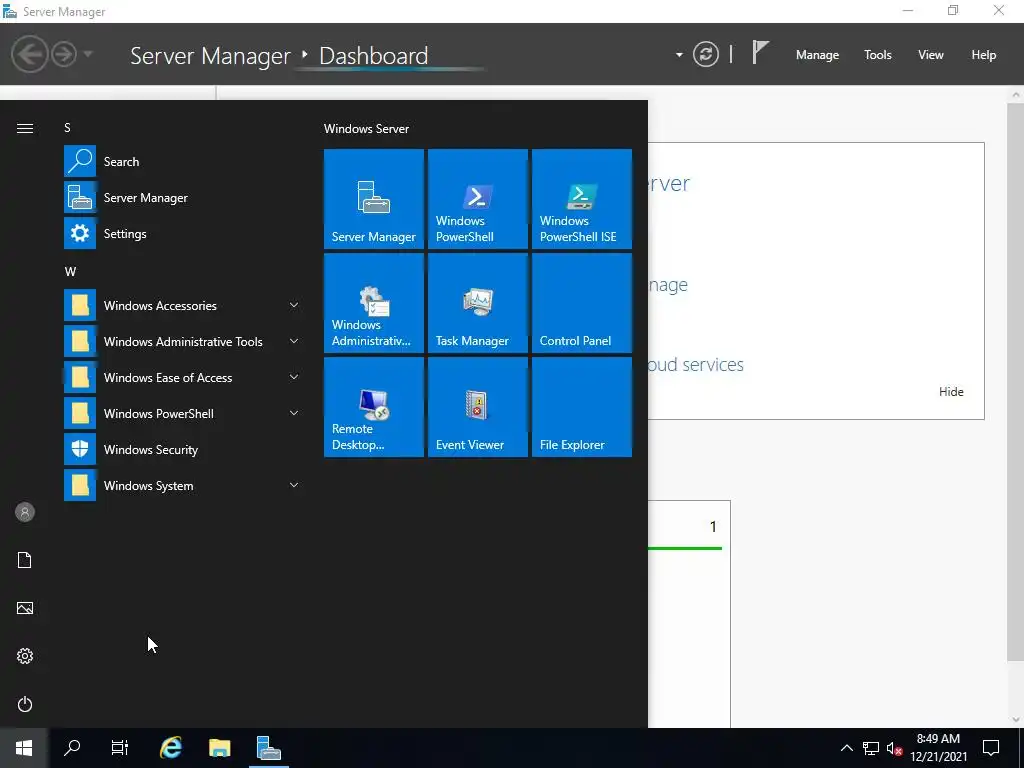Launch Internet Explorer from the taskbar
The width and height of the screenshot is (1024, 768).
coord(171,748)
